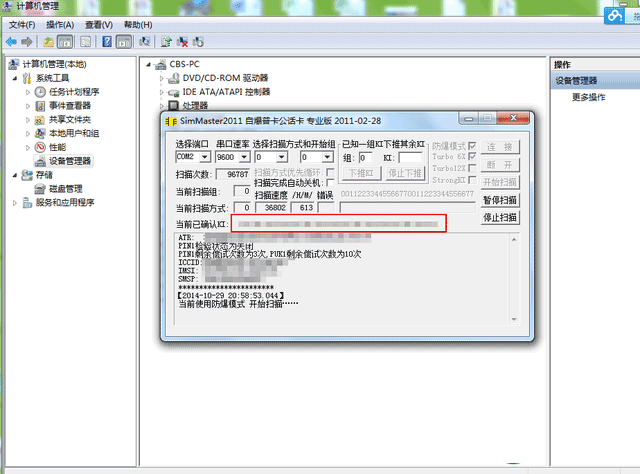Click the log scrollbar down arrow

pyautogui.click(x=514, y=319)
